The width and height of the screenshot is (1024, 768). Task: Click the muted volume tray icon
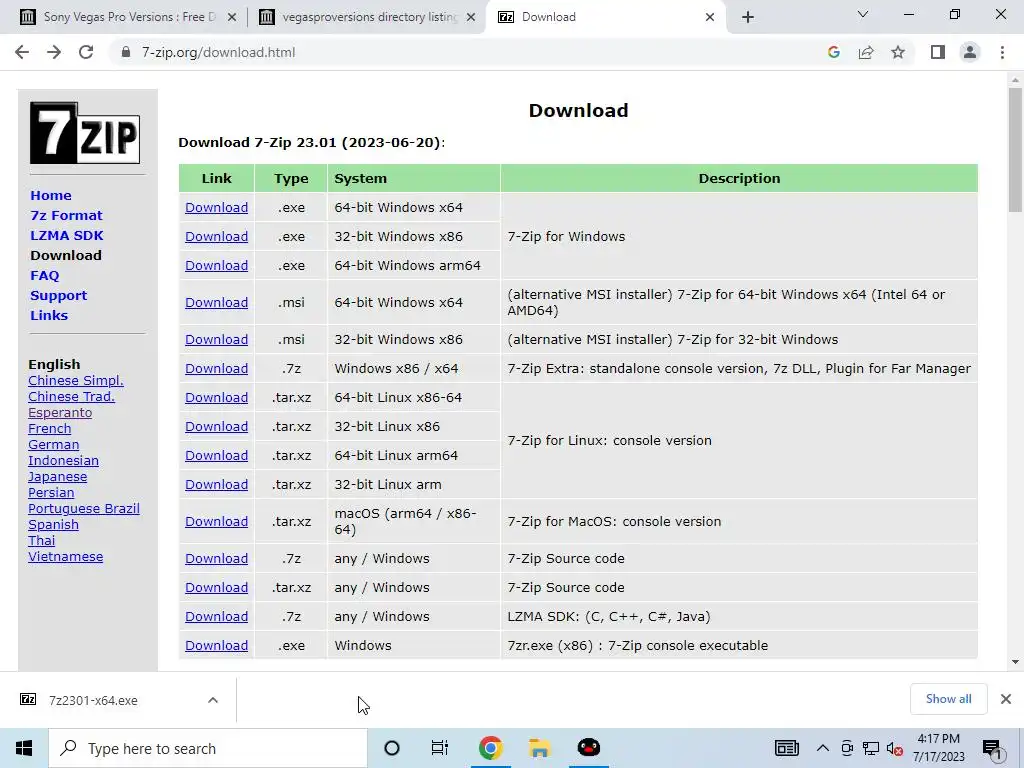pyautogui.click(x=895, y=749)
